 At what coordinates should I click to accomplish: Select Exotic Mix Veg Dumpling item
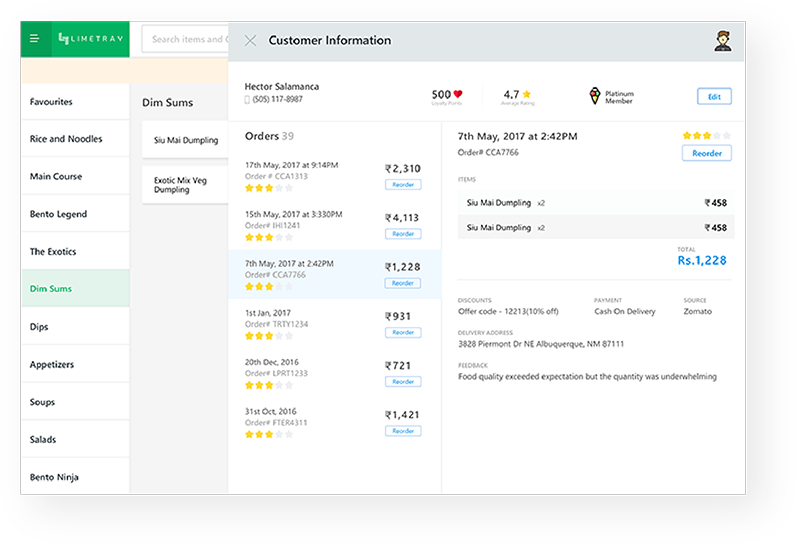pos(185,185)
